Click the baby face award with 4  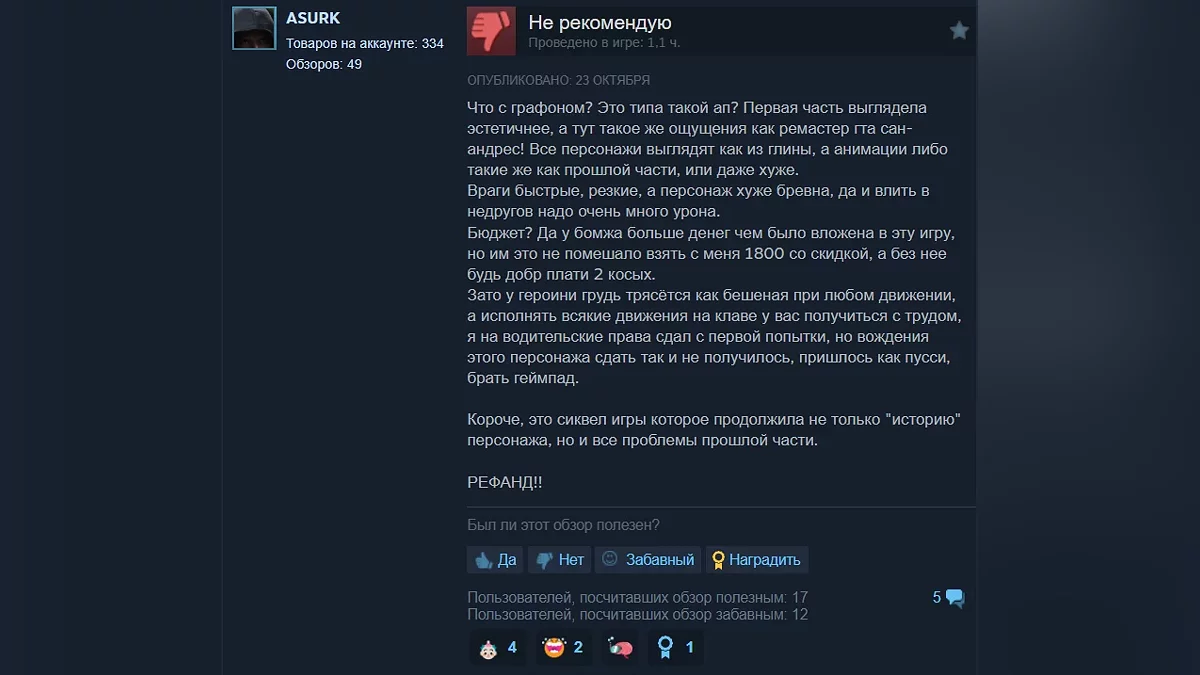[x=498, y=648]
